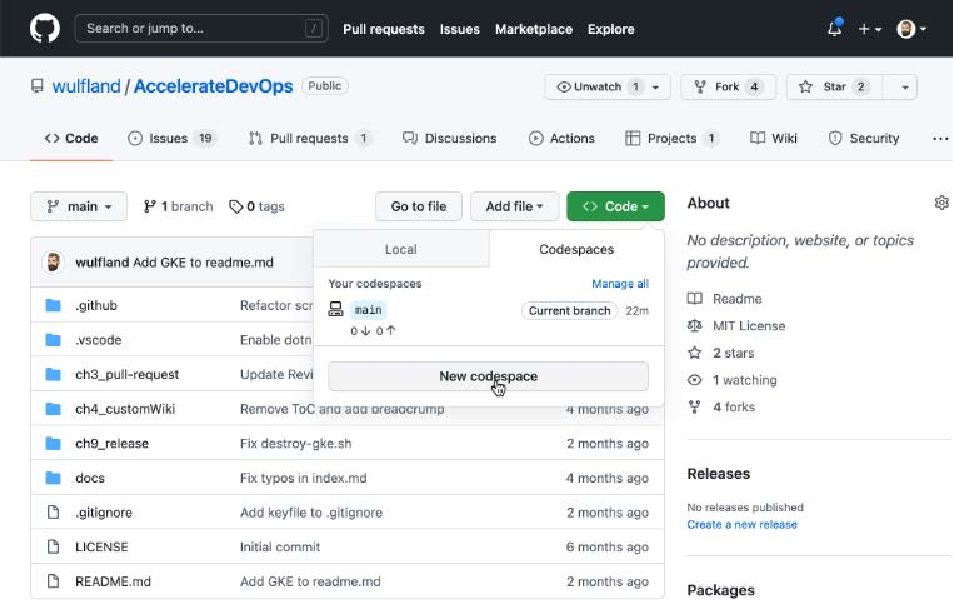Switch to the Local tab
The height and width of the screenshot is (605, 953).
(x=401, y=249)
